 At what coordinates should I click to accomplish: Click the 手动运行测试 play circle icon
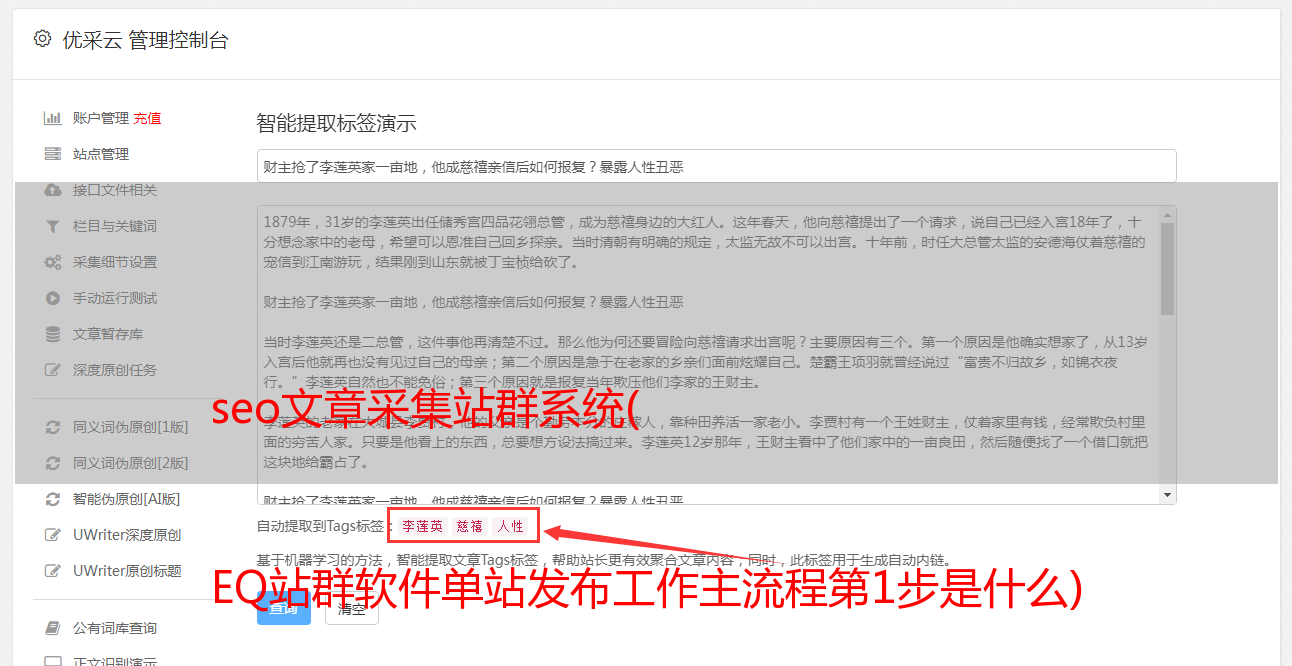(x=53, y=298)
